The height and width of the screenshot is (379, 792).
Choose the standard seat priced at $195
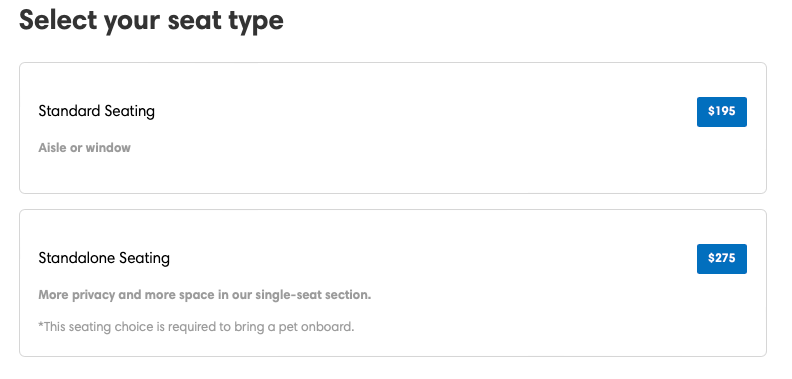[721, 112]
